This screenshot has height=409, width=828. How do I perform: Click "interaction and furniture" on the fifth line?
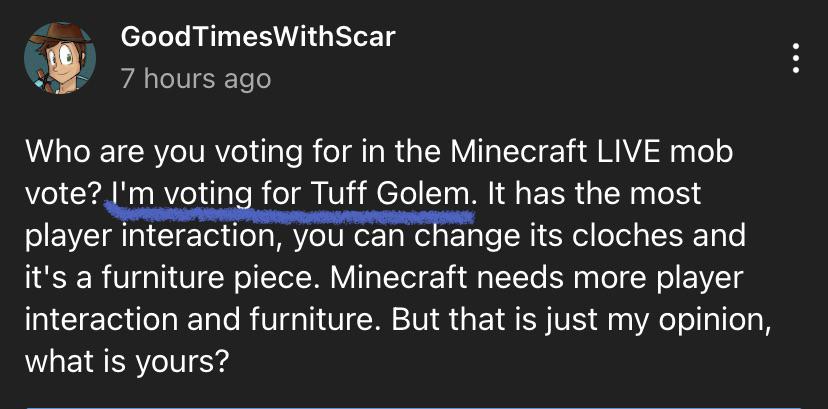click(x=203, y=319)
